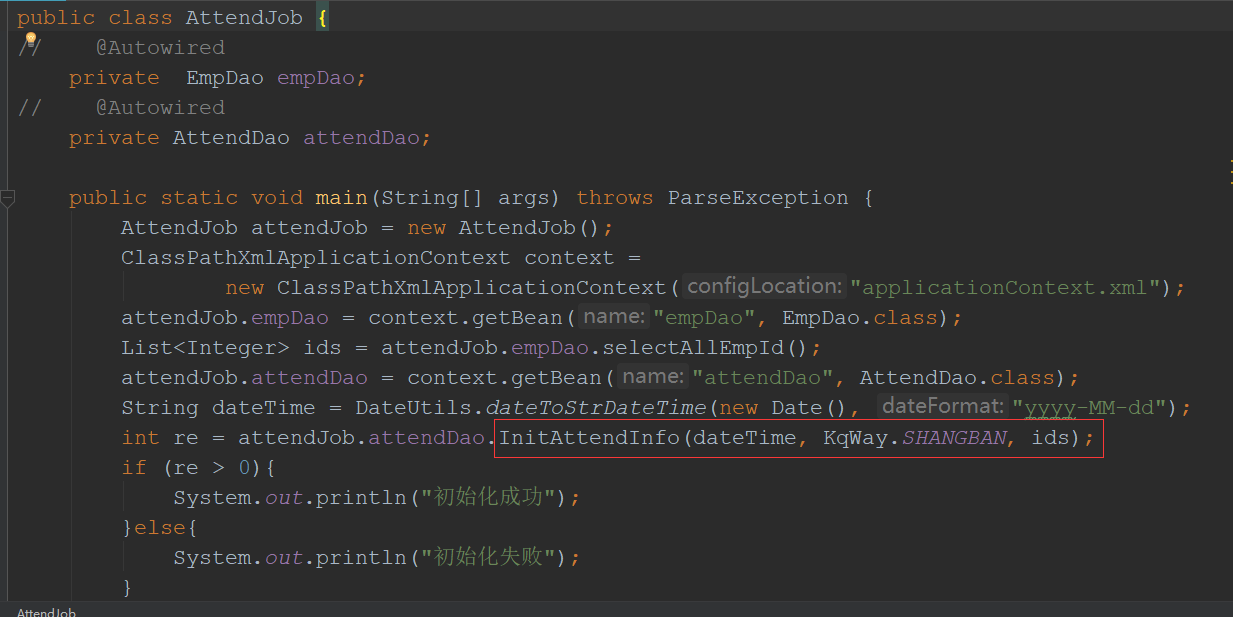1233x617 pixels.
Task: Click the SHANGBAN enum constant
Action: [954, 438]
